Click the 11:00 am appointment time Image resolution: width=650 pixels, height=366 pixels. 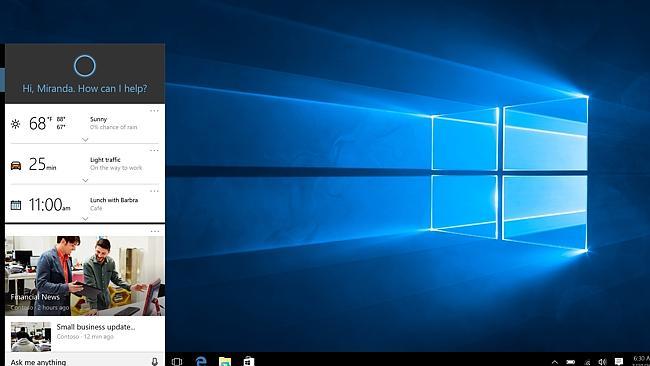pyautogui.click(x=49, y=205)
